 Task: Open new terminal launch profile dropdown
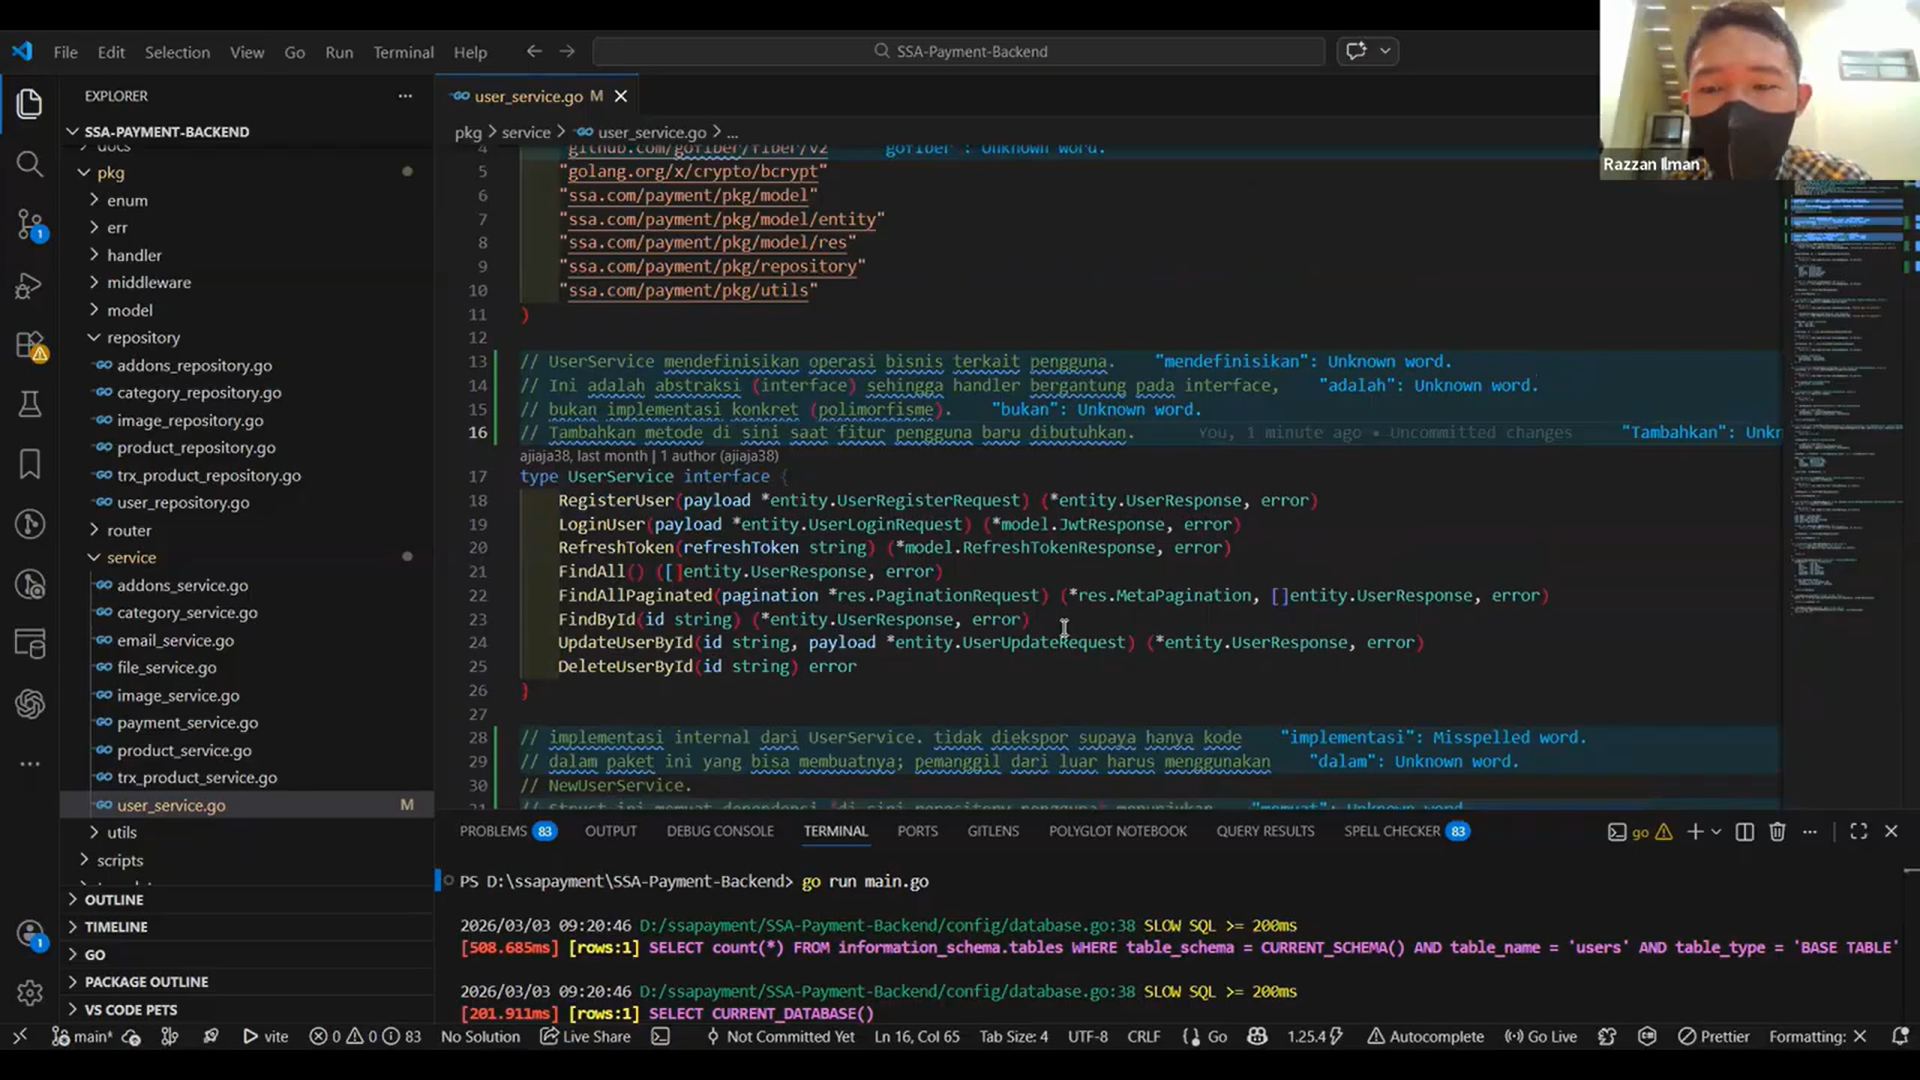pos(1717,832)
